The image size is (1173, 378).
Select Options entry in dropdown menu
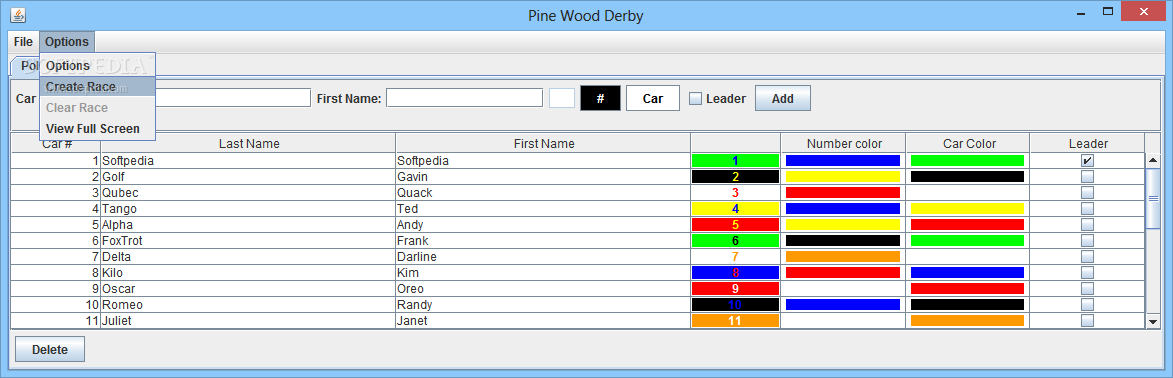click(97, 66)
